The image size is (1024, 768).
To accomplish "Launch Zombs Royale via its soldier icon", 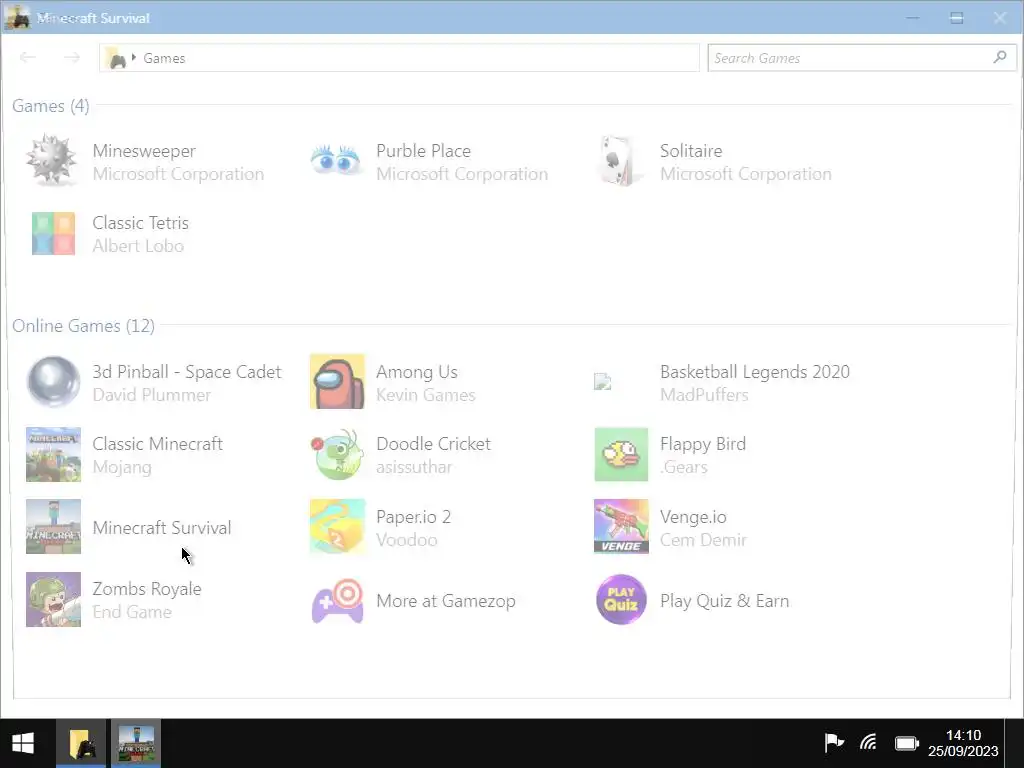I will (54, 600).
